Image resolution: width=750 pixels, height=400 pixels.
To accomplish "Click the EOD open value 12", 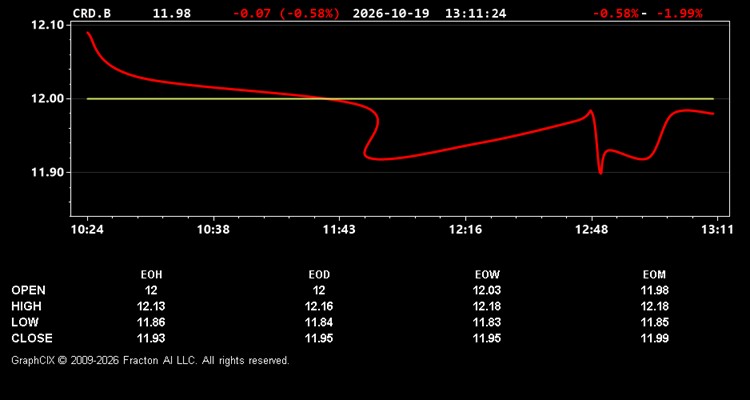I will (x=319, y=290).
